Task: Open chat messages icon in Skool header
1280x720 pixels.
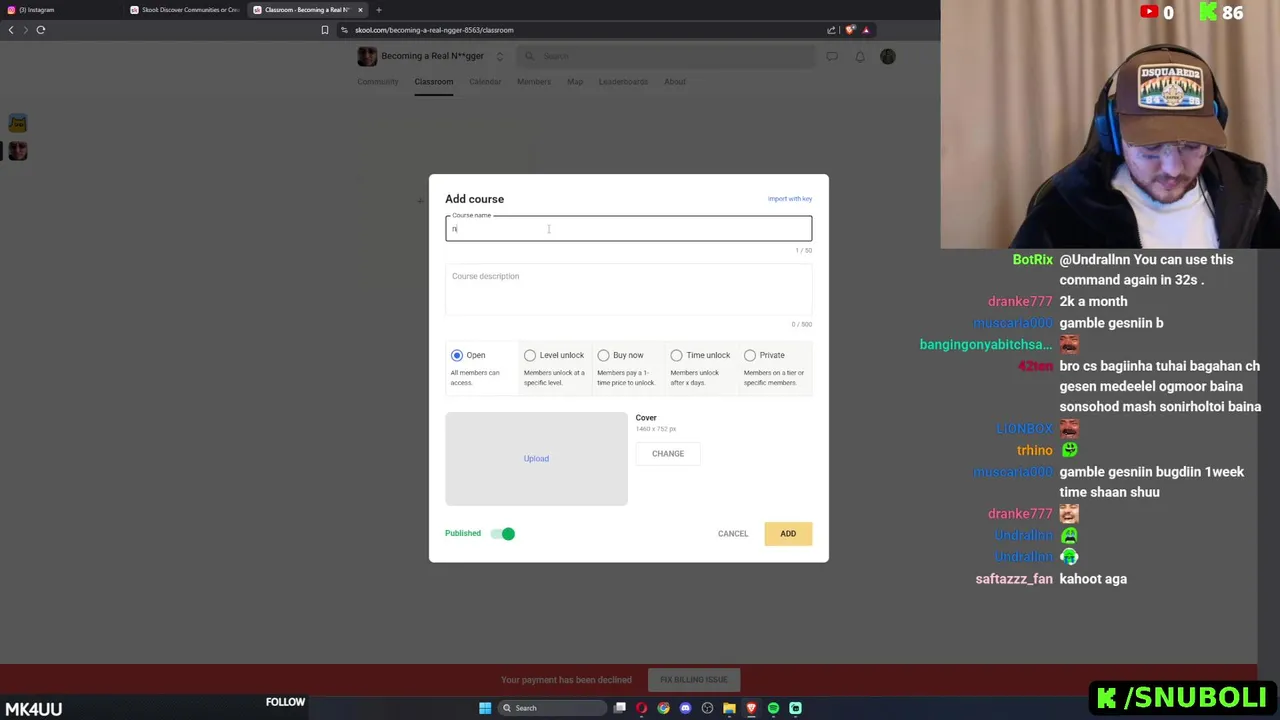Action: coord(832,57)
